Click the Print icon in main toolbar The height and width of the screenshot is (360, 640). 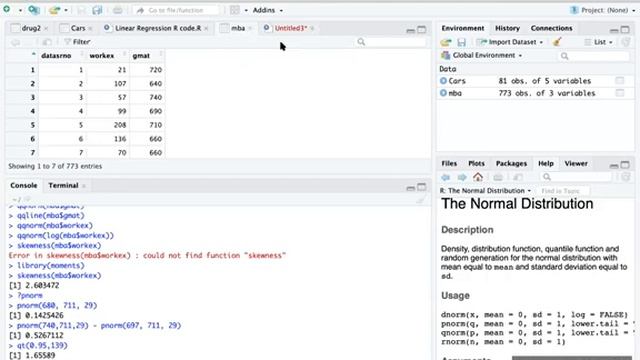pos(118,10)
